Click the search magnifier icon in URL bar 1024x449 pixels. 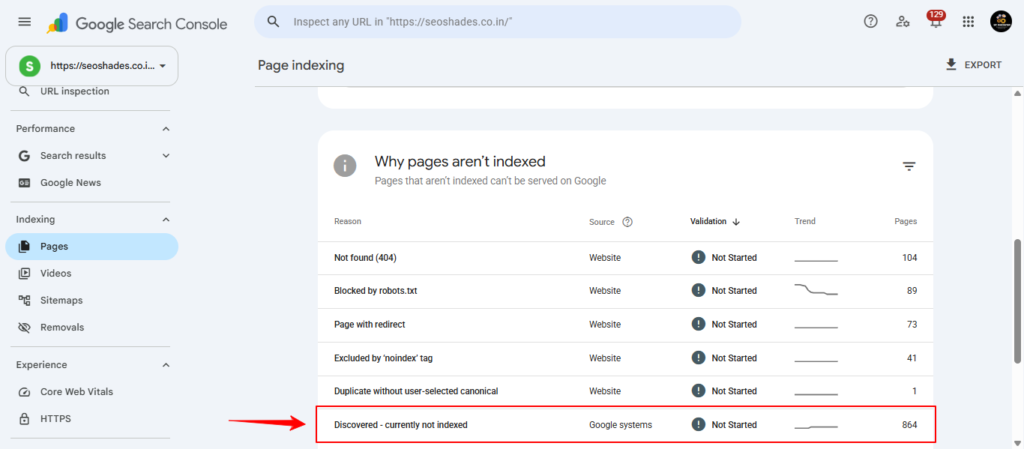click(274, 22)
